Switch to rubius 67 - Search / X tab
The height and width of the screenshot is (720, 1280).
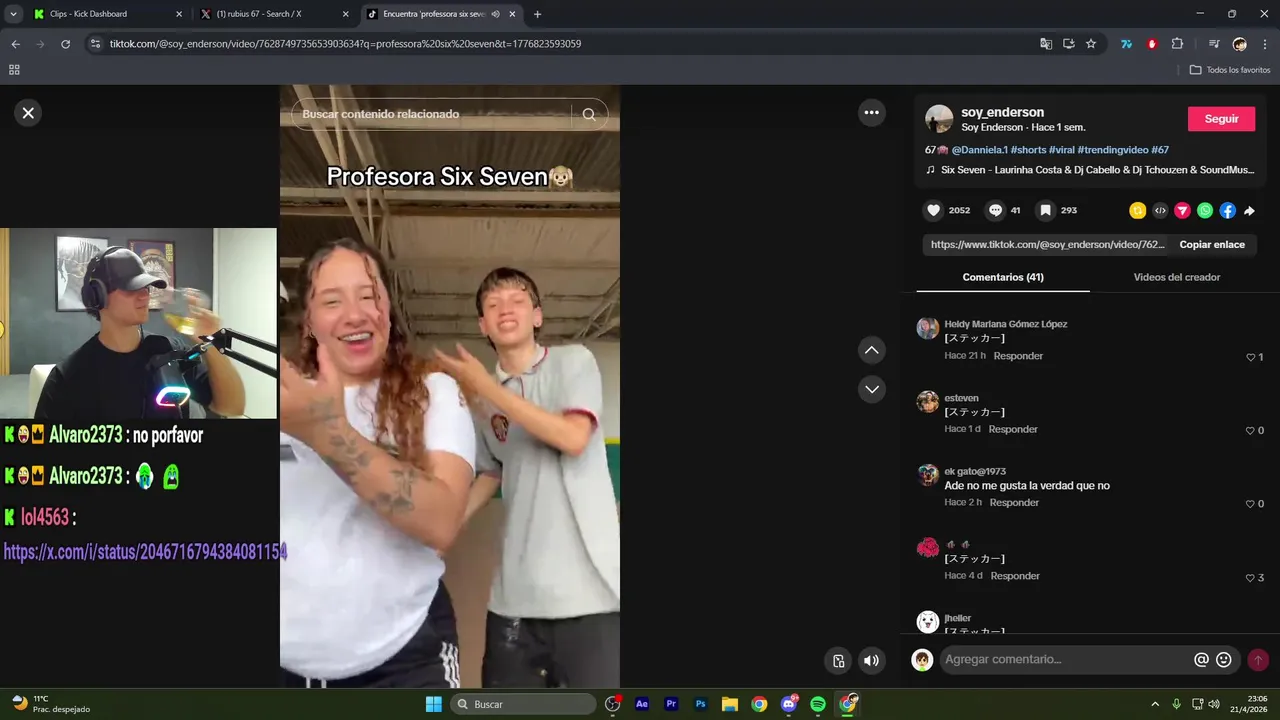pos(275,14)
